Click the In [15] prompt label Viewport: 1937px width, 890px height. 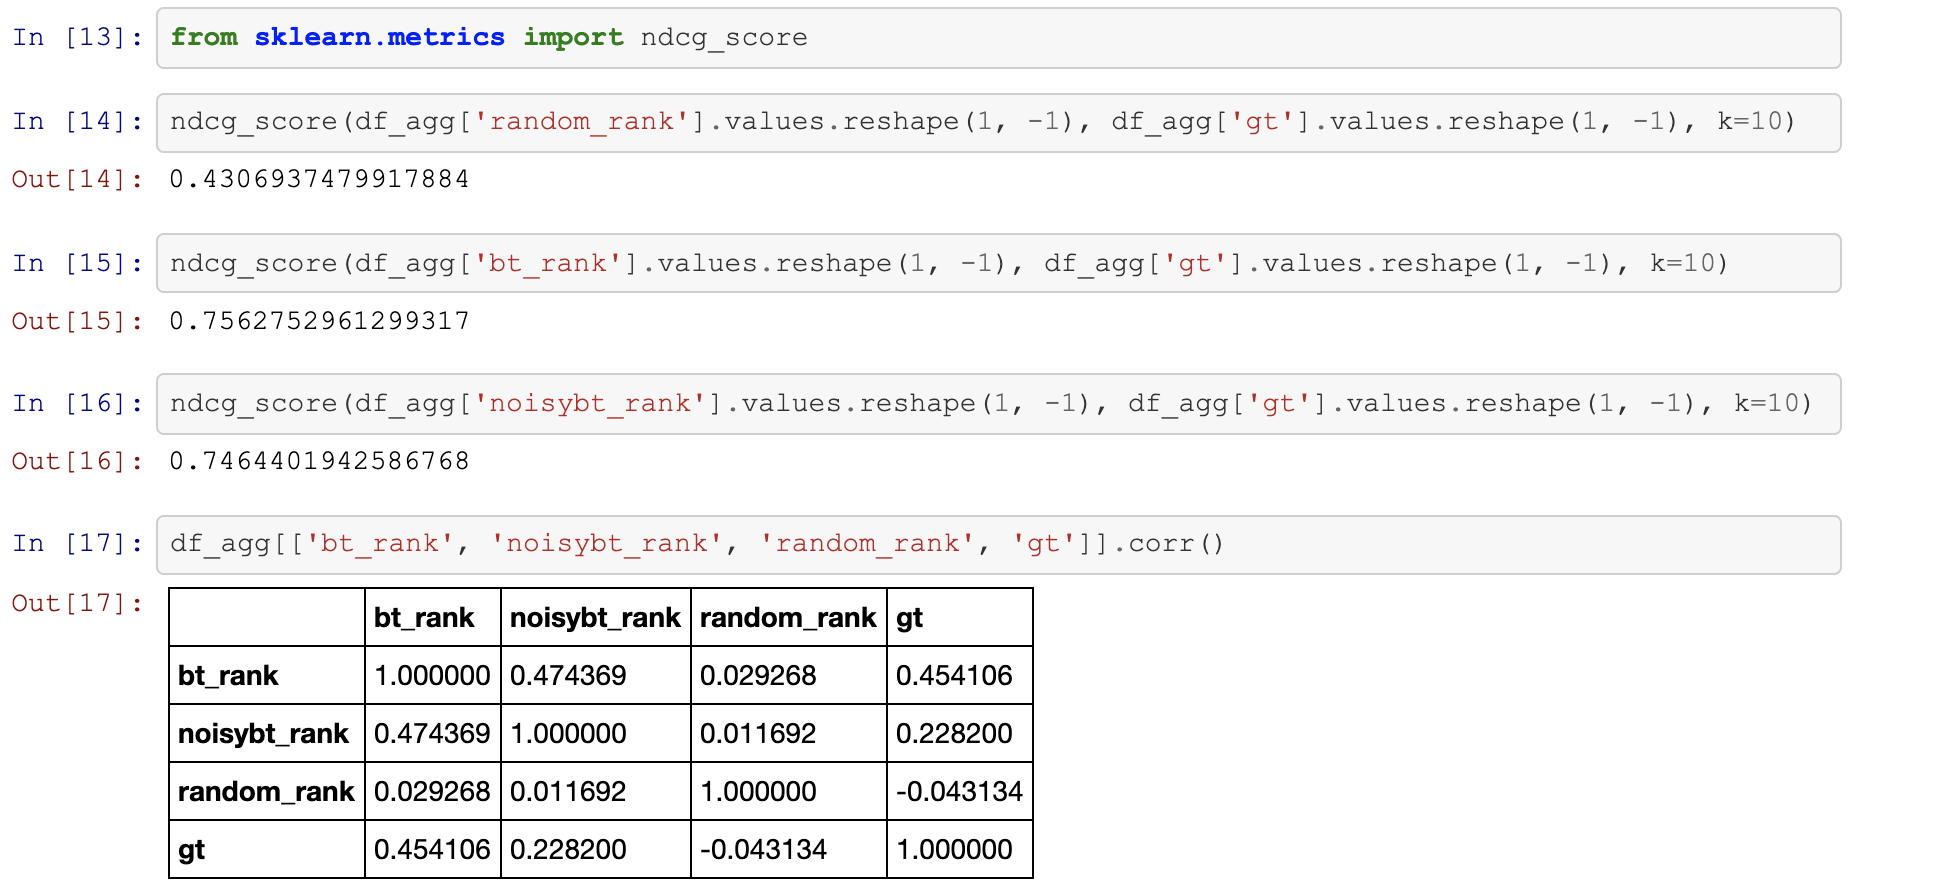[78, 263]
